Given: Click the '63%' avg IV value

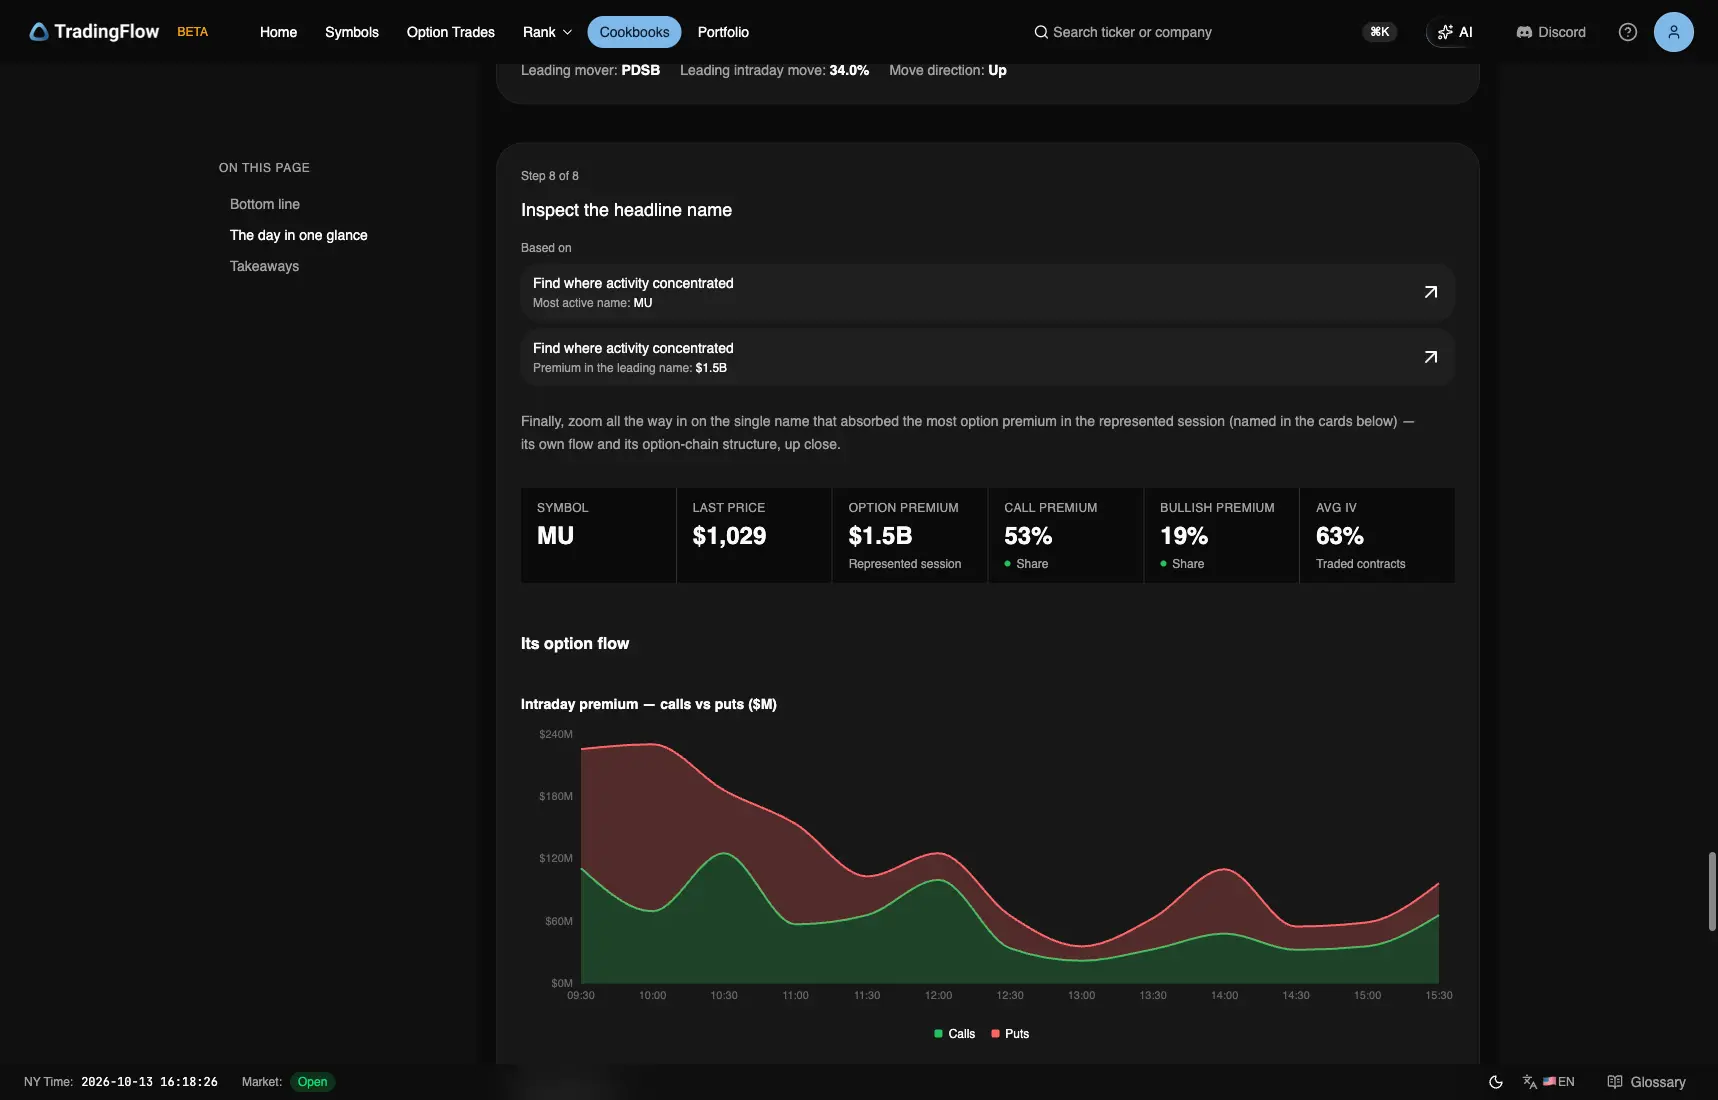Looking at the screenshot, I should (x=1340, y=536).
